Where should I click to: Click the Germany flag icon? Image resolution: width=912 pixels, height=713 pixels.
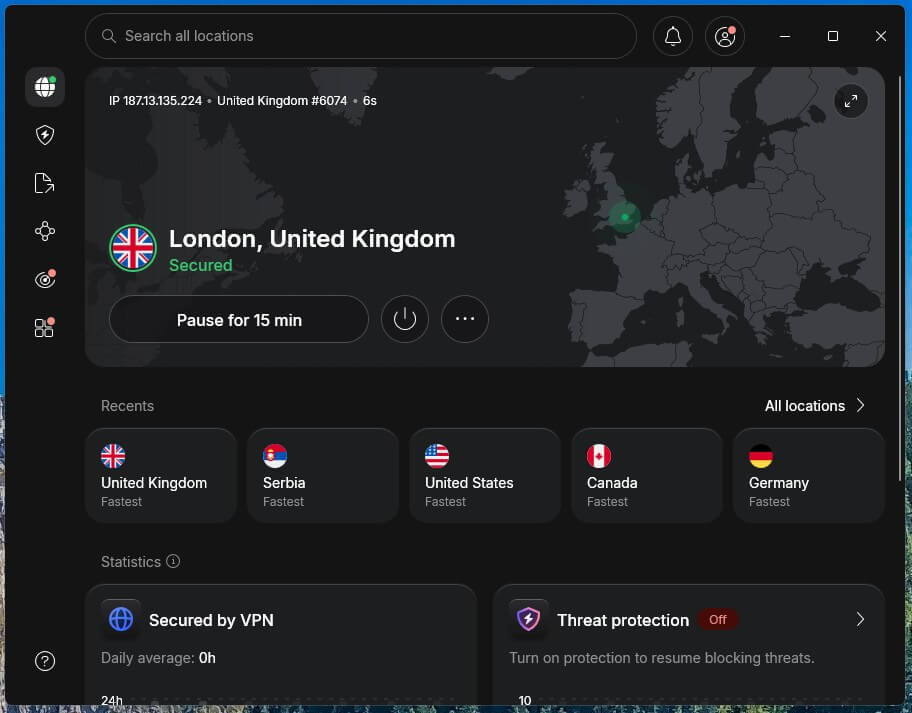point(761,456)
